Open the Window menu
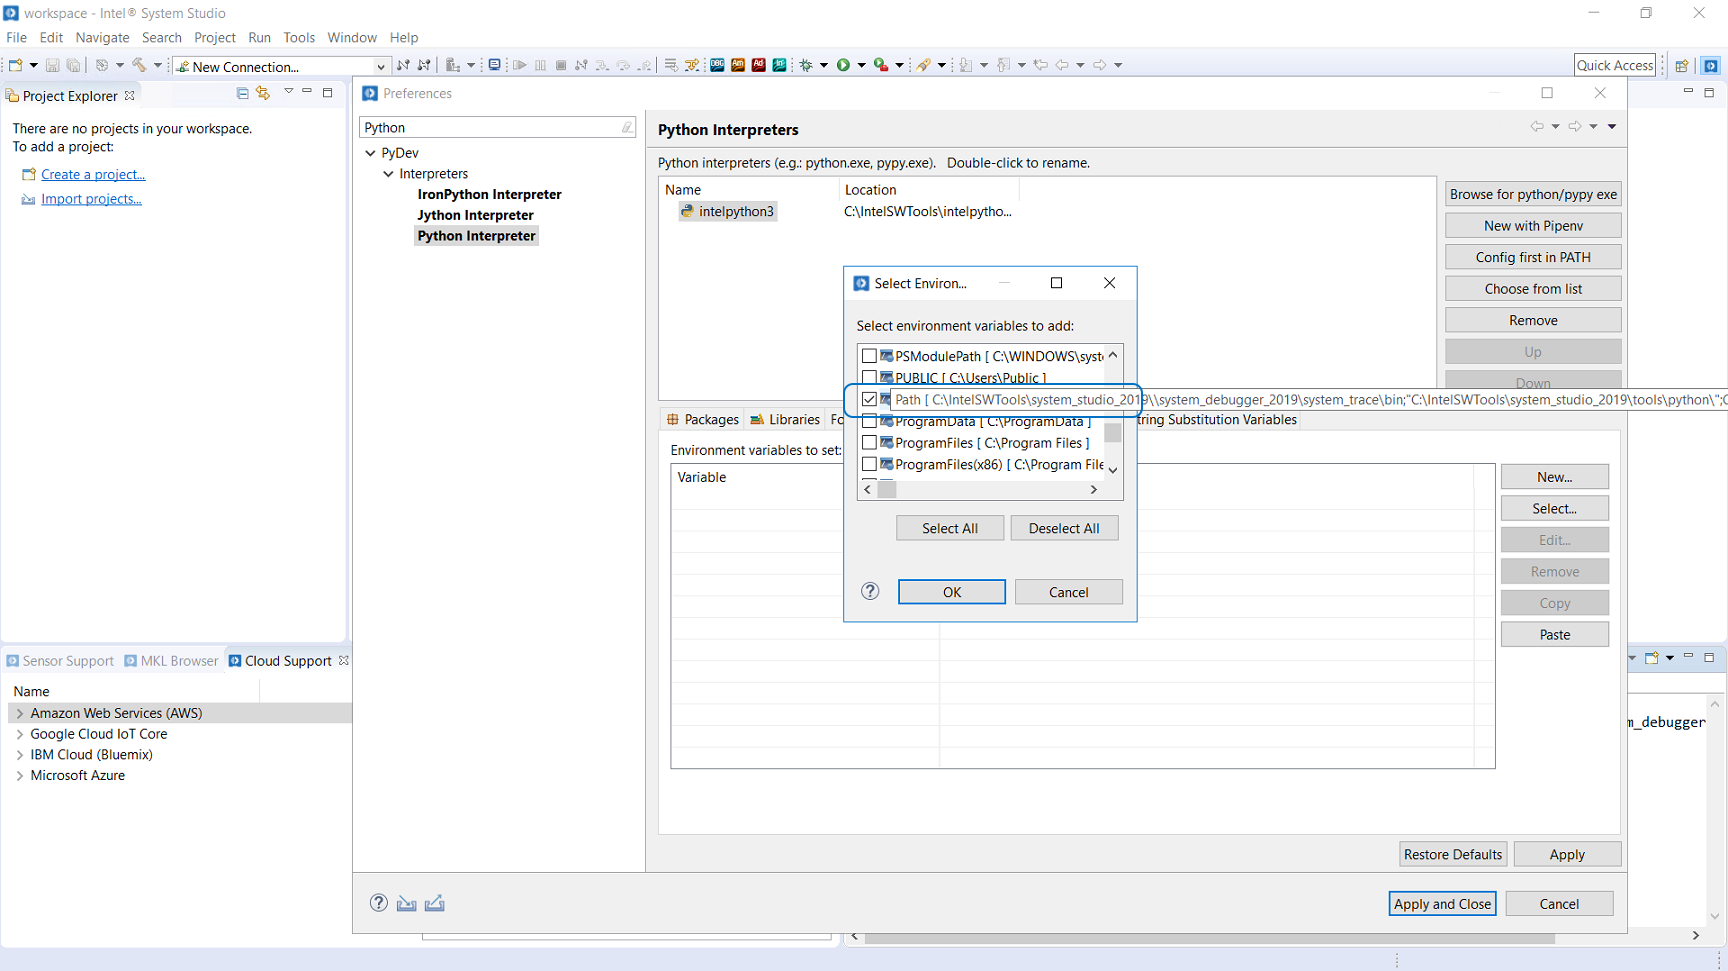Screen dimensions: 1728x971 tap(352, 37)
